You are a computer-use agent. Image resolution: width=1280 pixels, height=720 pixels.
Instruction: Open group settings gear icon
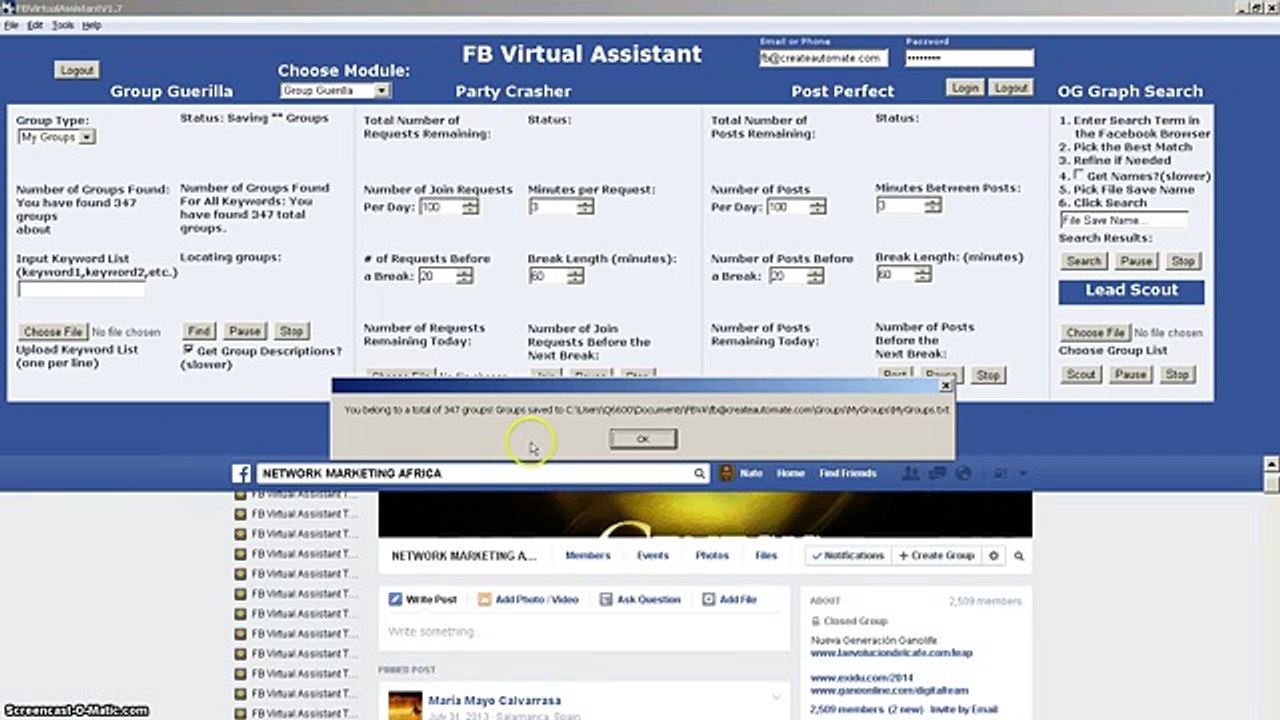(x=993, y=555)
